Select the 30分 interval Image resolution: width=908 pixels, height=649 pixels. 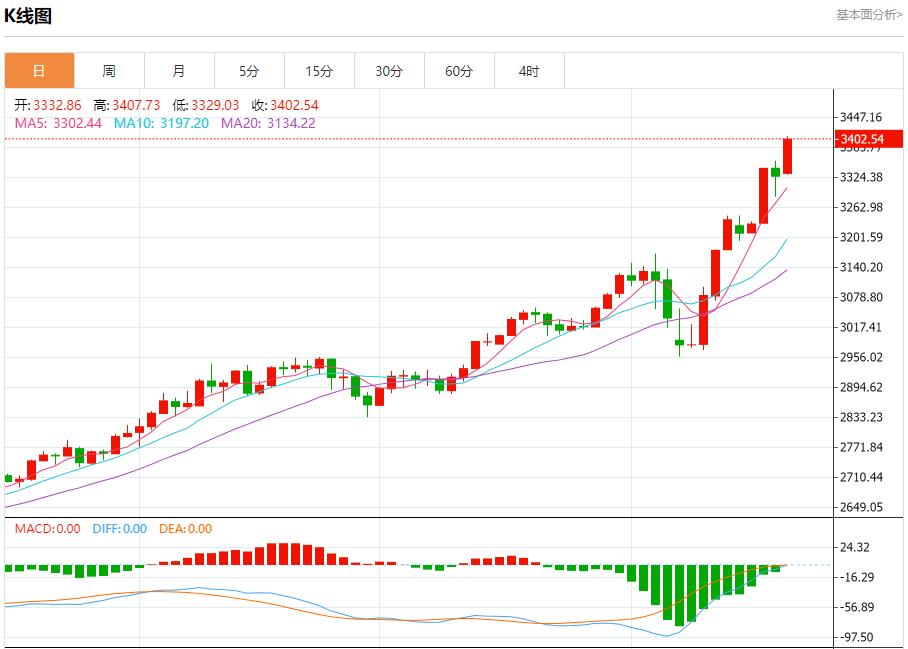389,70
